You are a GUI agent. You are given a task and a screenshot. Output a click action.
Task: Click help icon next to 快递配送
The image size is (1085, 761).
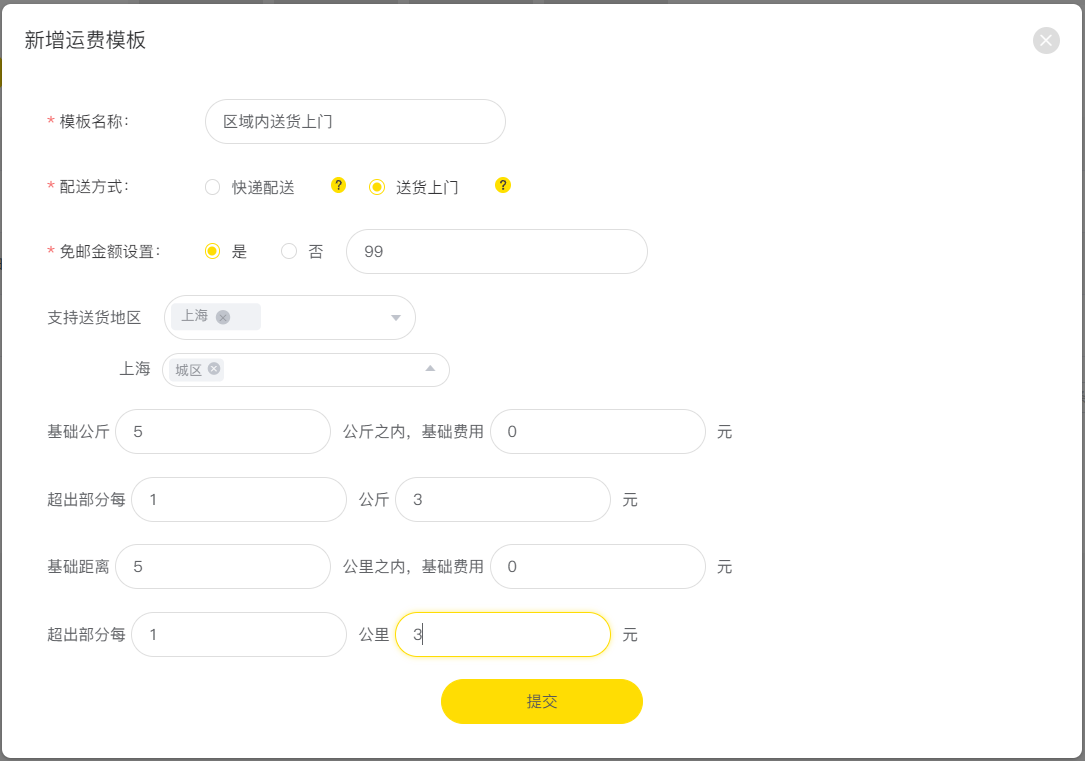(338, 185)
